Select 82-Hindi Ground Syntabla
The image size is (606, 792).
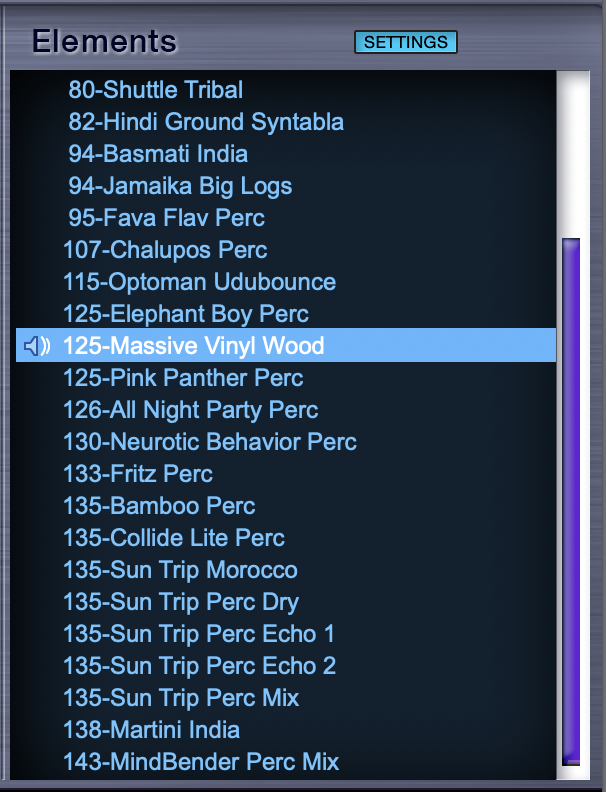click(205, 122)
